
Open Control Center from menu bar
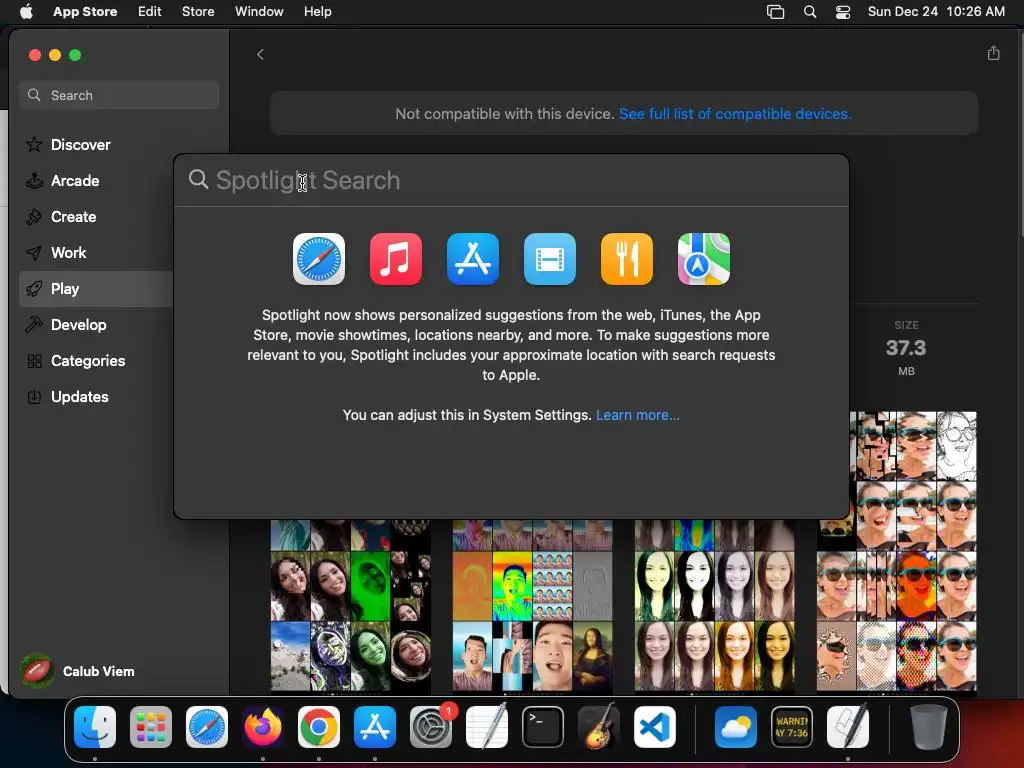pos(843,12)
